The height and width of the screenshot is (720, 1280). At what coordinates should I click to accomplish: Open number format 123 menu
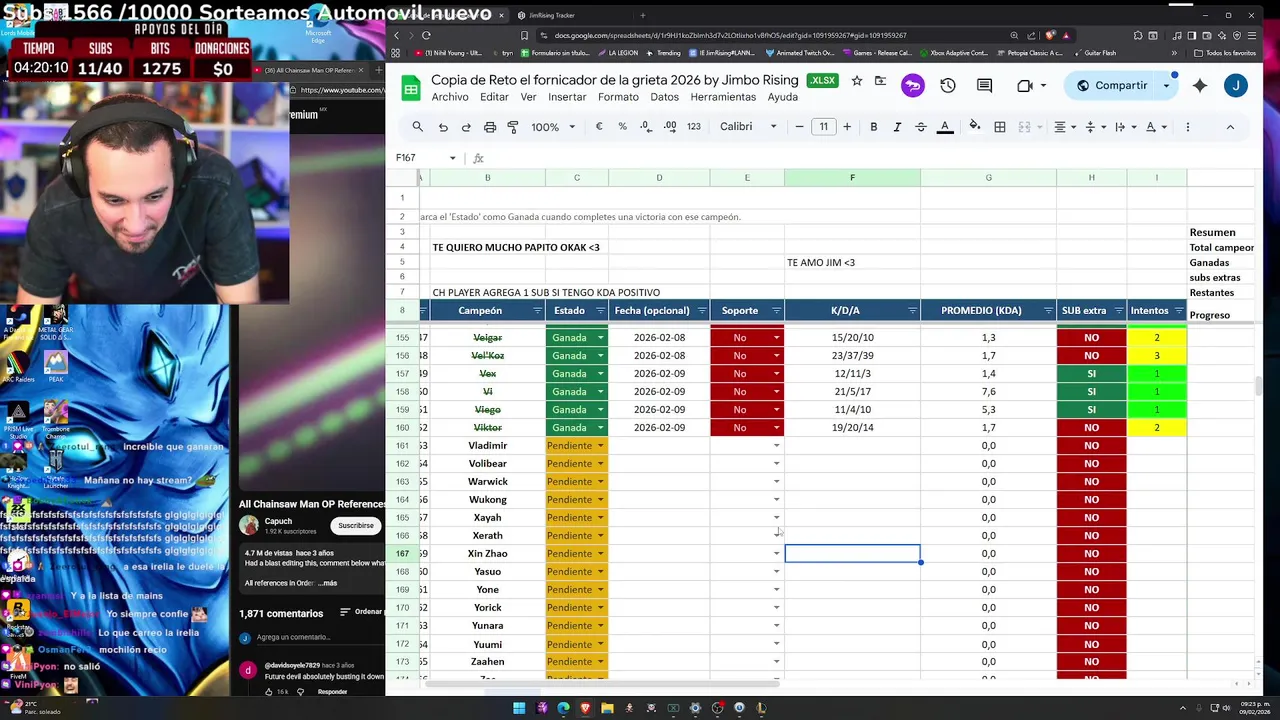[694, 127]
